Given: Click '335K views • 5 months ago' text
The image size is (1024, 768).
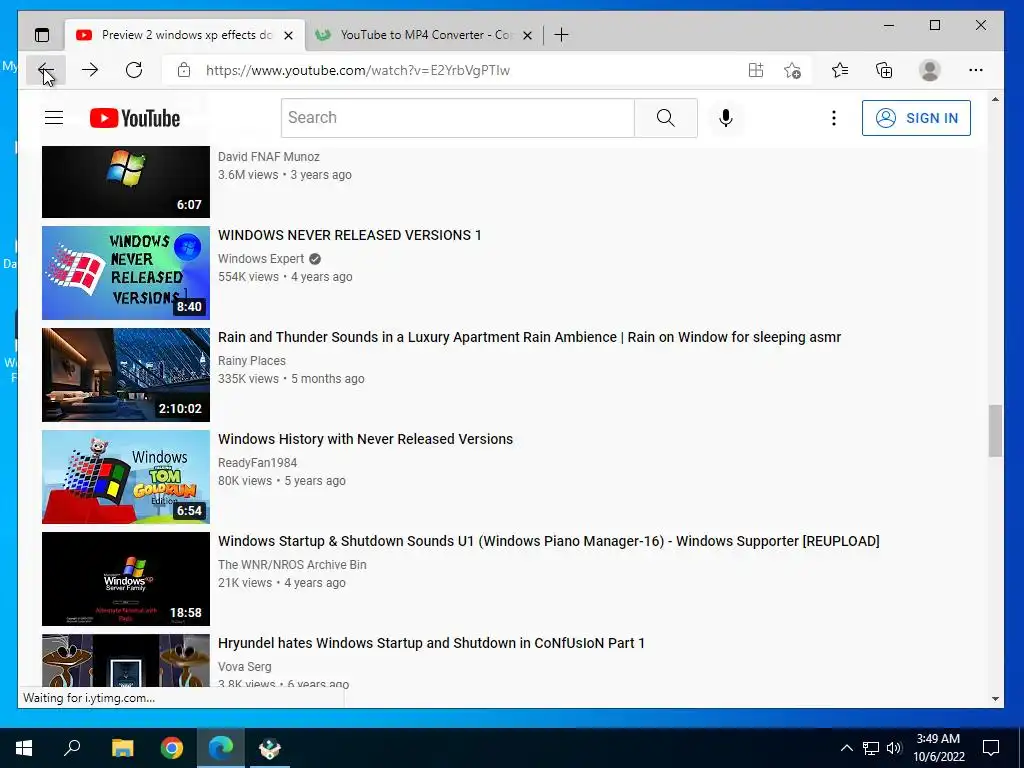Looking at the screenshot, I should pyautogui.click(x=291, y=379).
